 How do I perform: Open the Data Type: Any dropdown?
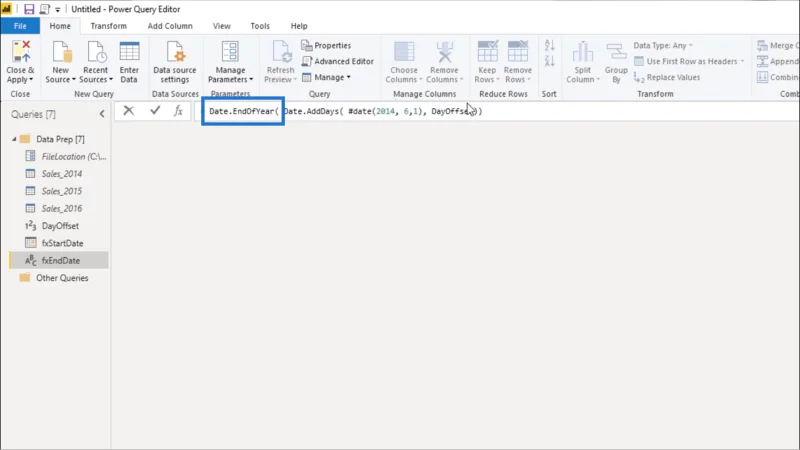pyautogui.click(x=663, y=45)
